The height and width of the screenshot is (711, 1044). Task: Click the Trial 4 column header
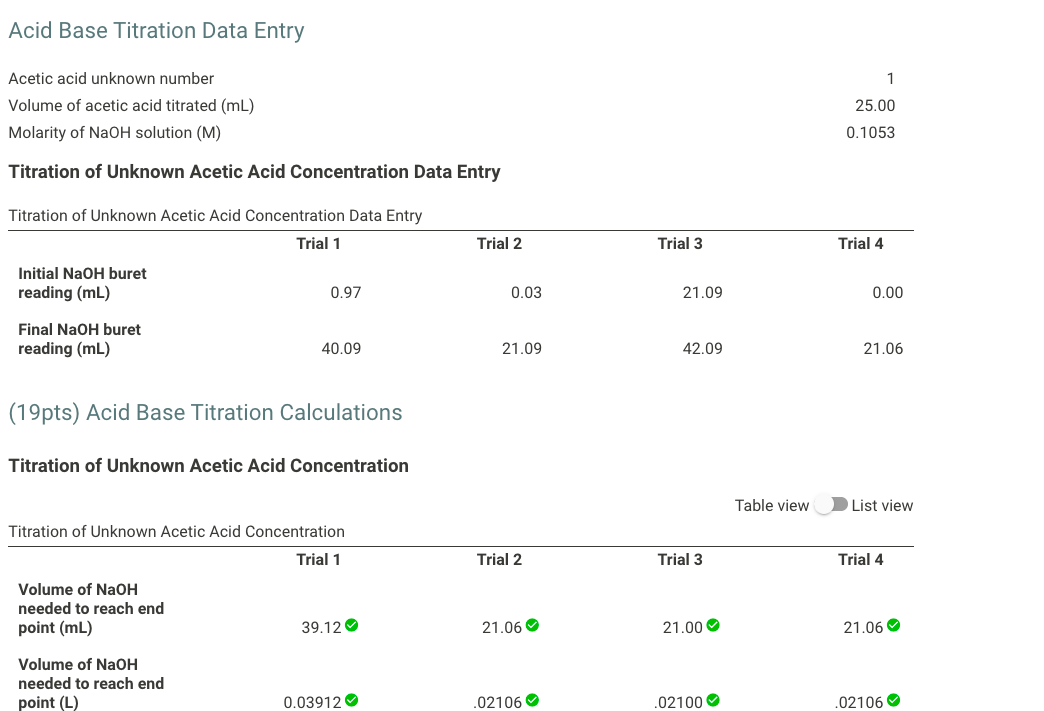860,243
